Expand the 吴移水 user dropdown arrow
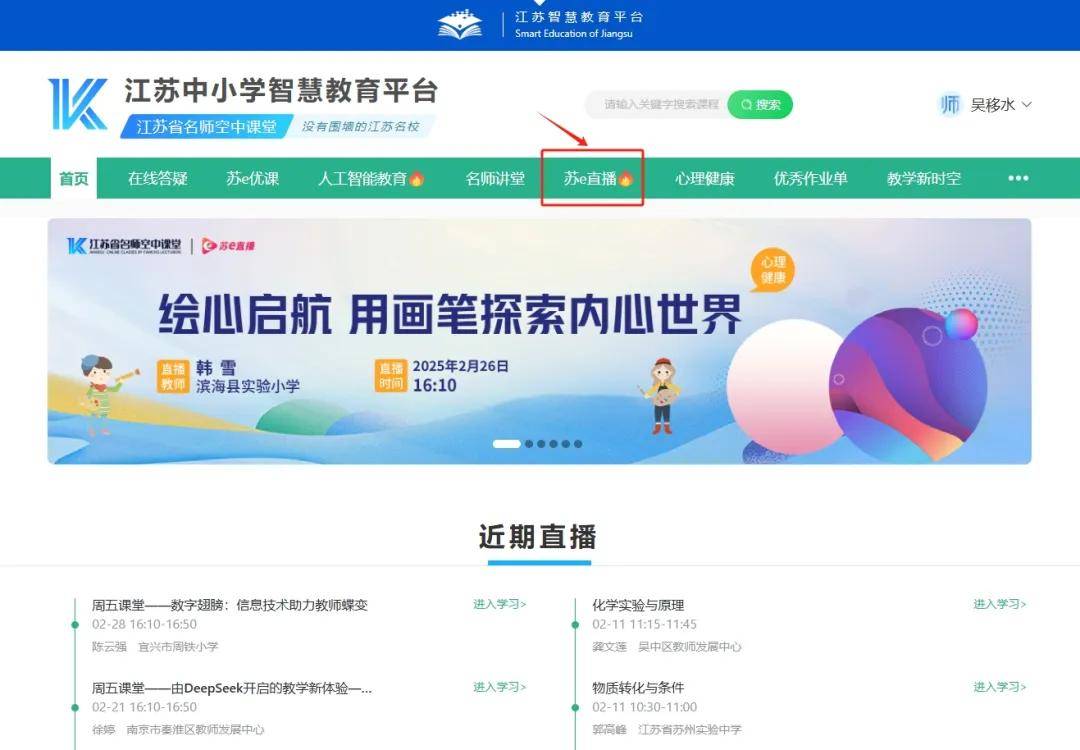 (1027, 105)
